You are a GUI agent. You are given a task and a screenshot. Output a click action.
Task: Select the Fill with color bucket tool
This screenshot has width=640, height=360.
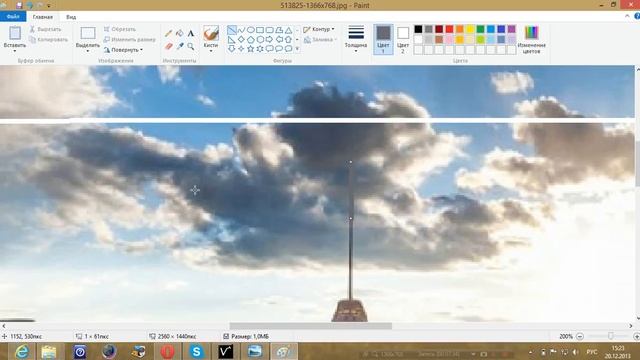(180, 33)
